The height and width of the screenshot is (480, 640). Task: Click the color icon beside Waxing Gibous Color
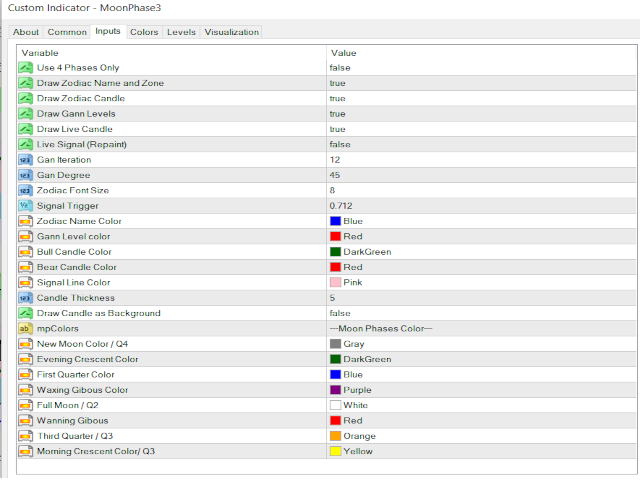25,390
